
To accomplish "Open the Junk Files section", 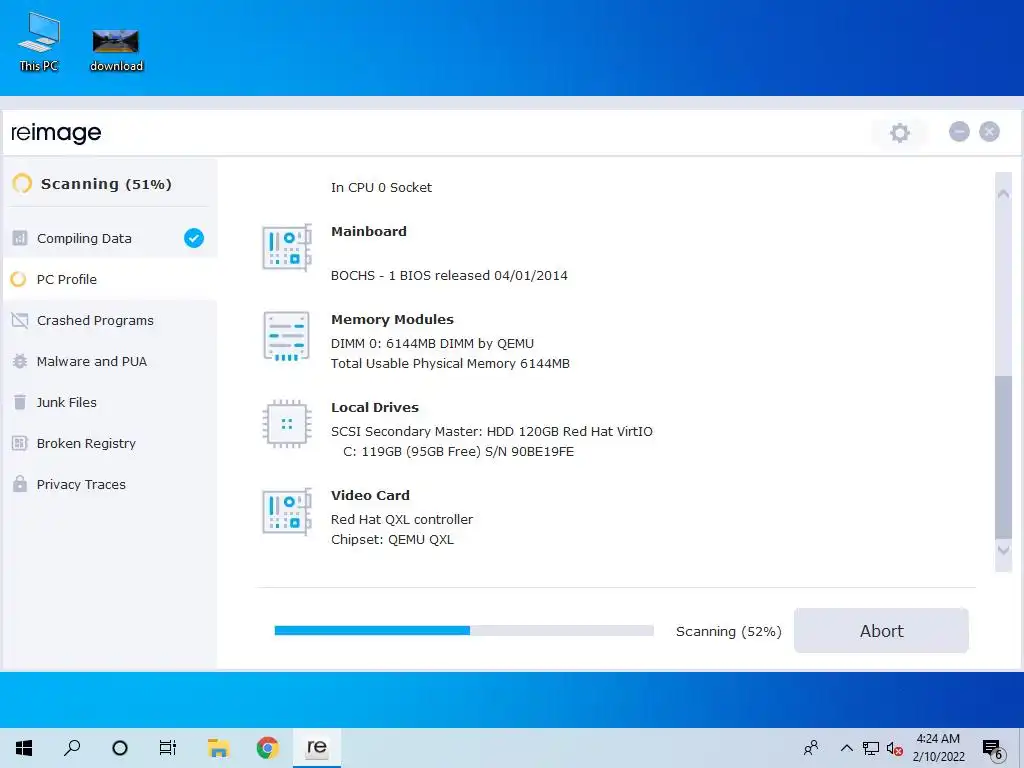I will coord(110,402).
